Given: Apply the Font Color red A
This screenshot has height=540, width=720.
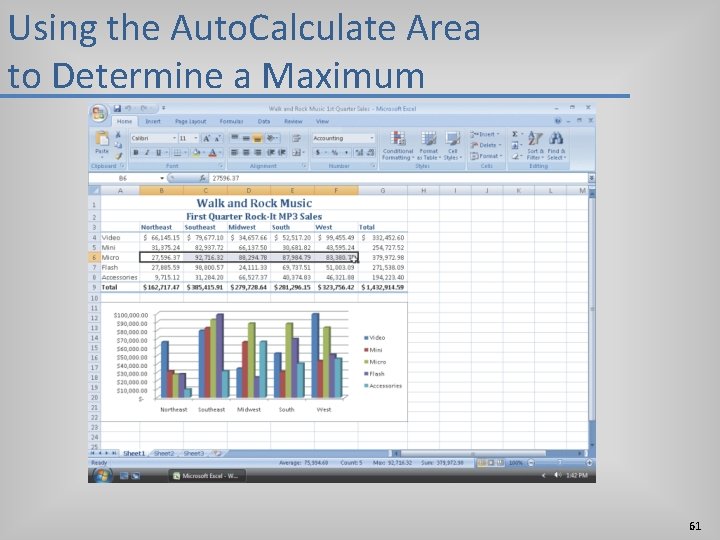Looking at the screenshot, I should click(x=213, y=153).
